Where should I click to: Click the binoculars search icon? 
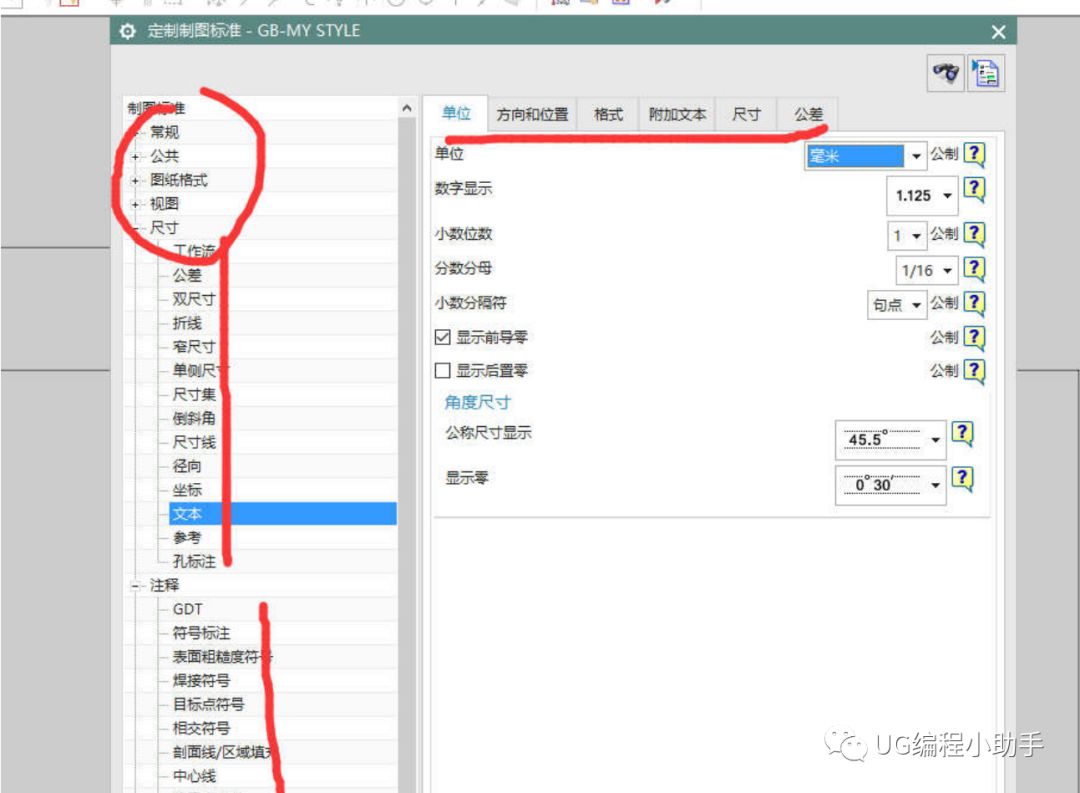click(x=945, y=73)
